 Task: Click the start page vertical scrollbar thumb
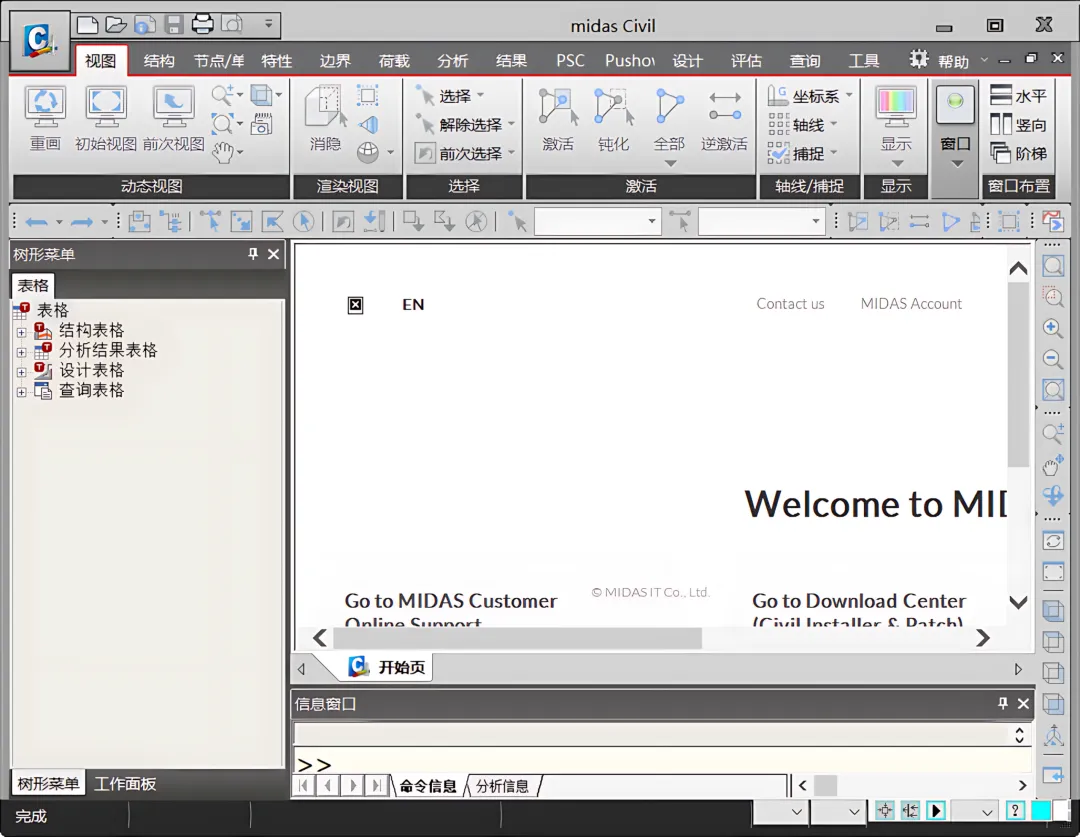(1018, 373)
